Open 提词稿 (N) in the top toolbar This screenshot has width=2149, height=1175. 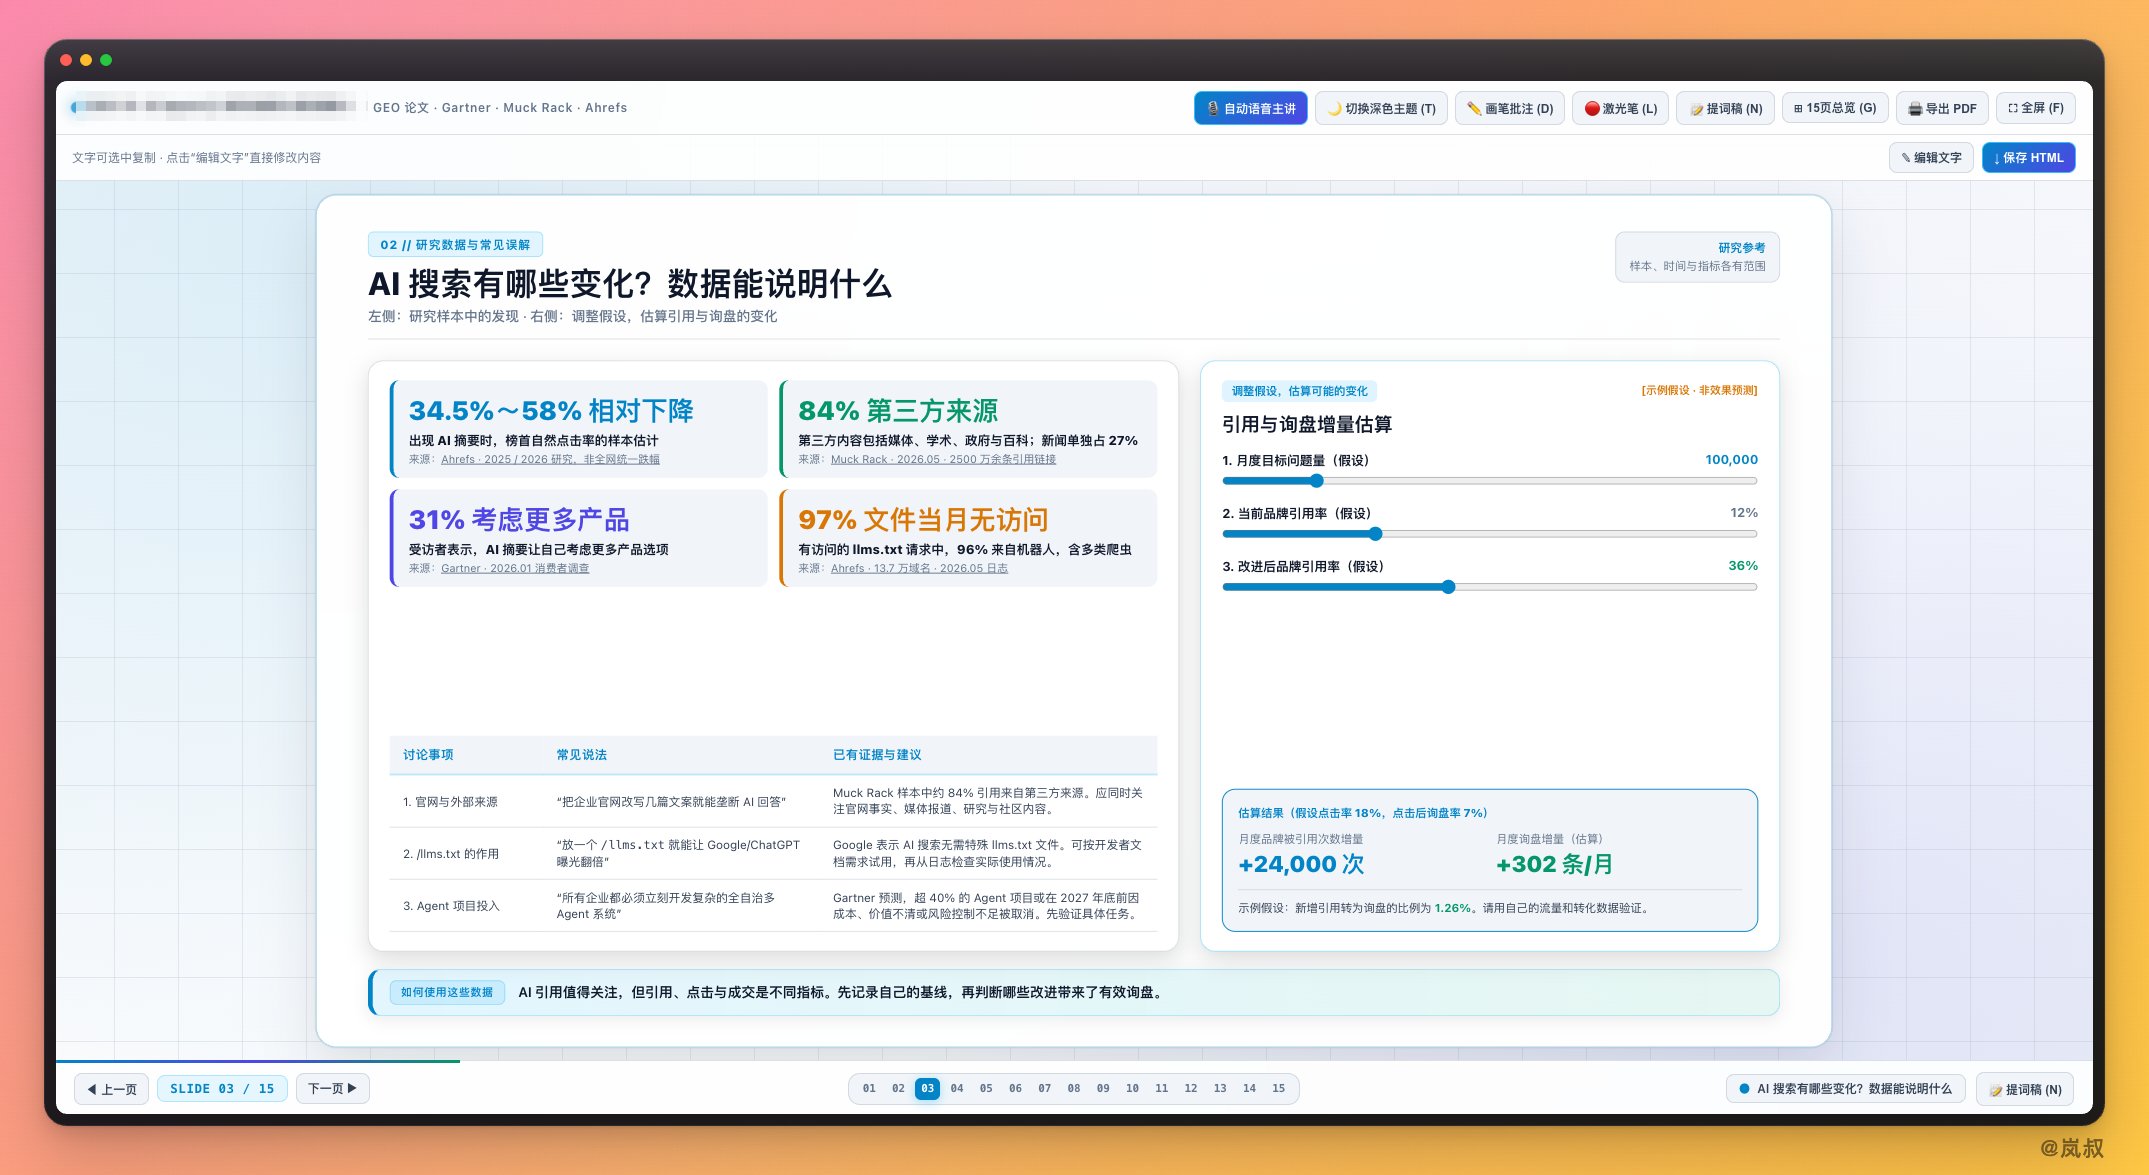coord(1725,108)
